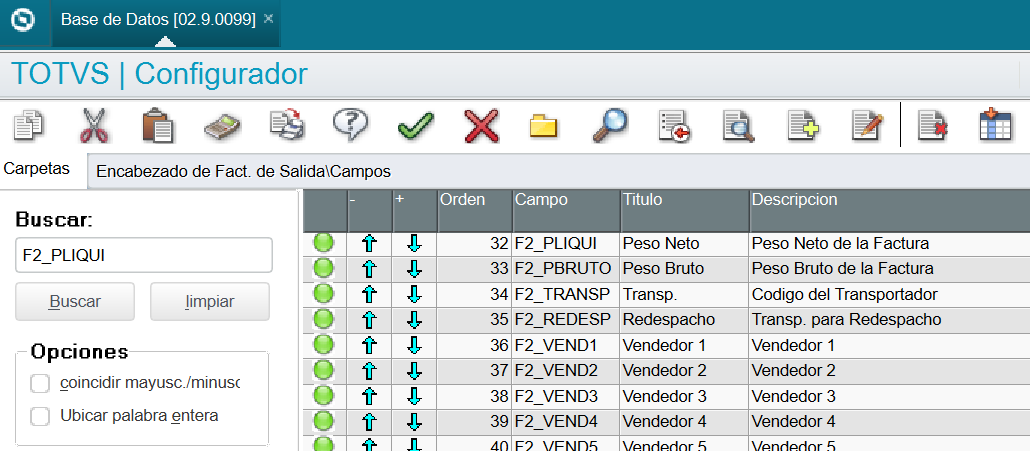Select the F2_PLIQUI field cell
The width and height of the screenshot is (1030, 451).
pyautogui.click(x=566, y=244)
